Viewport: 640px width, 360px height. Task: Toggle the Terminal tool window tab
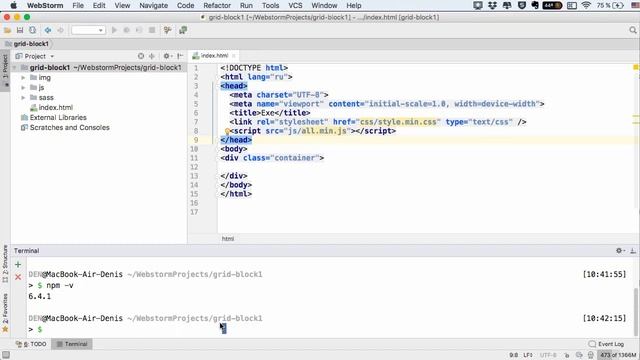click(72, 344)
